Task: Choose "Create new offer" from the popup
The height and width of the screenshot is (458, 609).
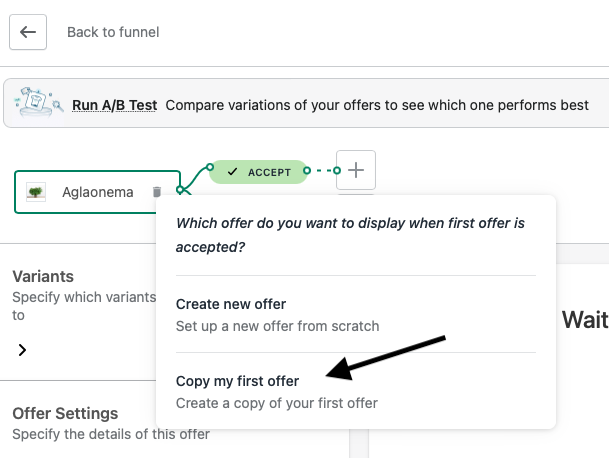Action: (x=231, y=304)
